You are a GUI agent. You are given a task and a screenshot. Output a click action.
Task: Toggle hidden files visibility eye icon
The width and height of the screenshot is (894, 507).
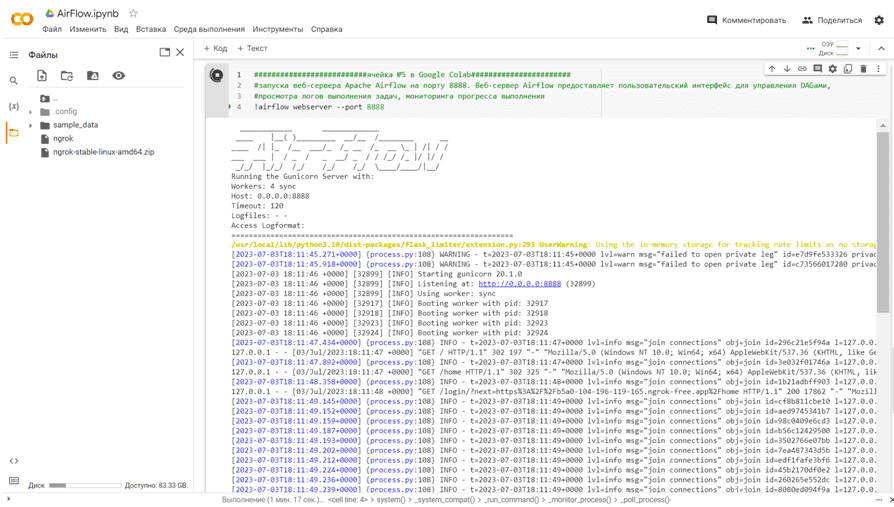click(x=119, y=75)
